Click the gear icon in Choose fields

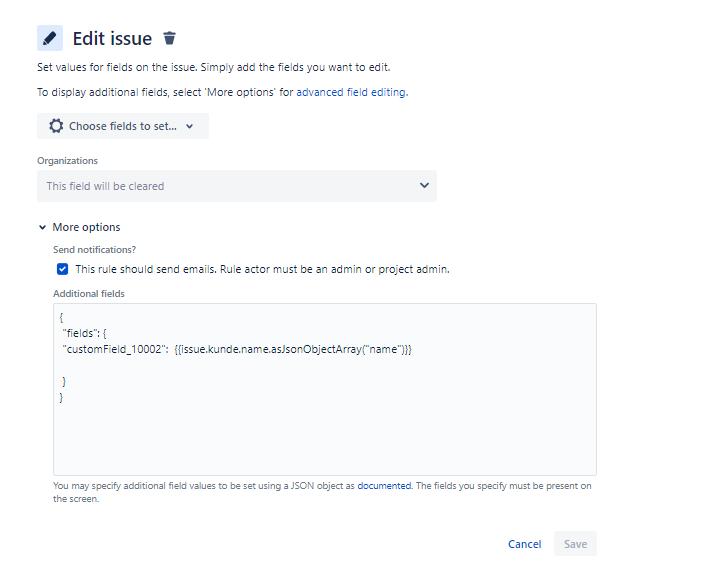(x=56, y=126)
